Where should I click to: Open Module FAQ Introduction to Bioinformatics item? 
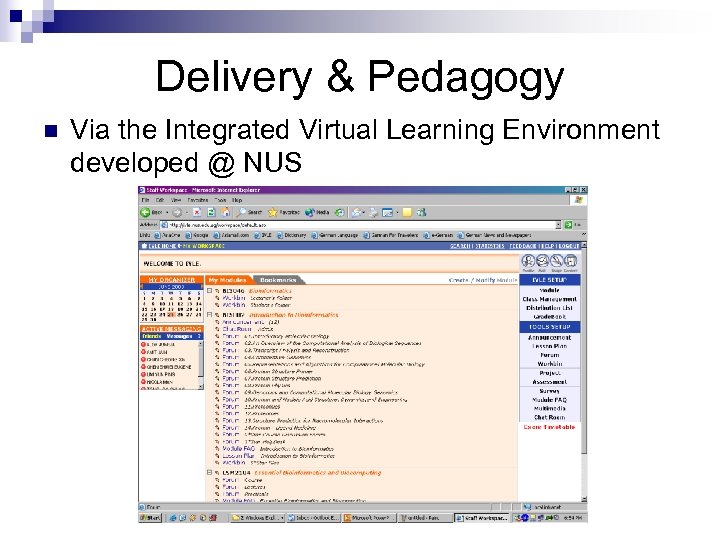(278, 449)
